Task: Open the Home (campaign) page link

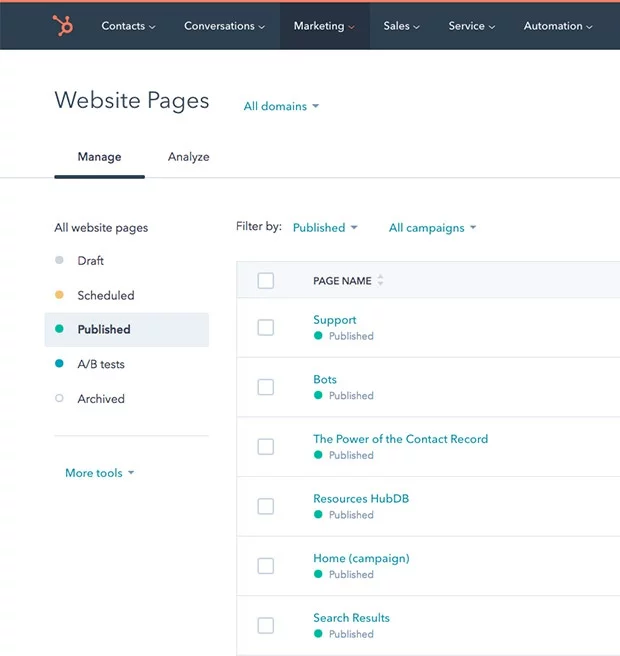Action: pos(361,559)
